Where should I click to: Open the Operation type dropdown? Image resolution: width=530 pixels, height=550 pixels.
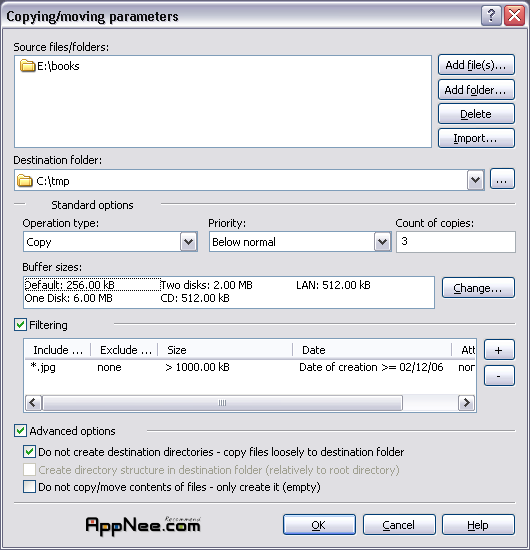189,242
